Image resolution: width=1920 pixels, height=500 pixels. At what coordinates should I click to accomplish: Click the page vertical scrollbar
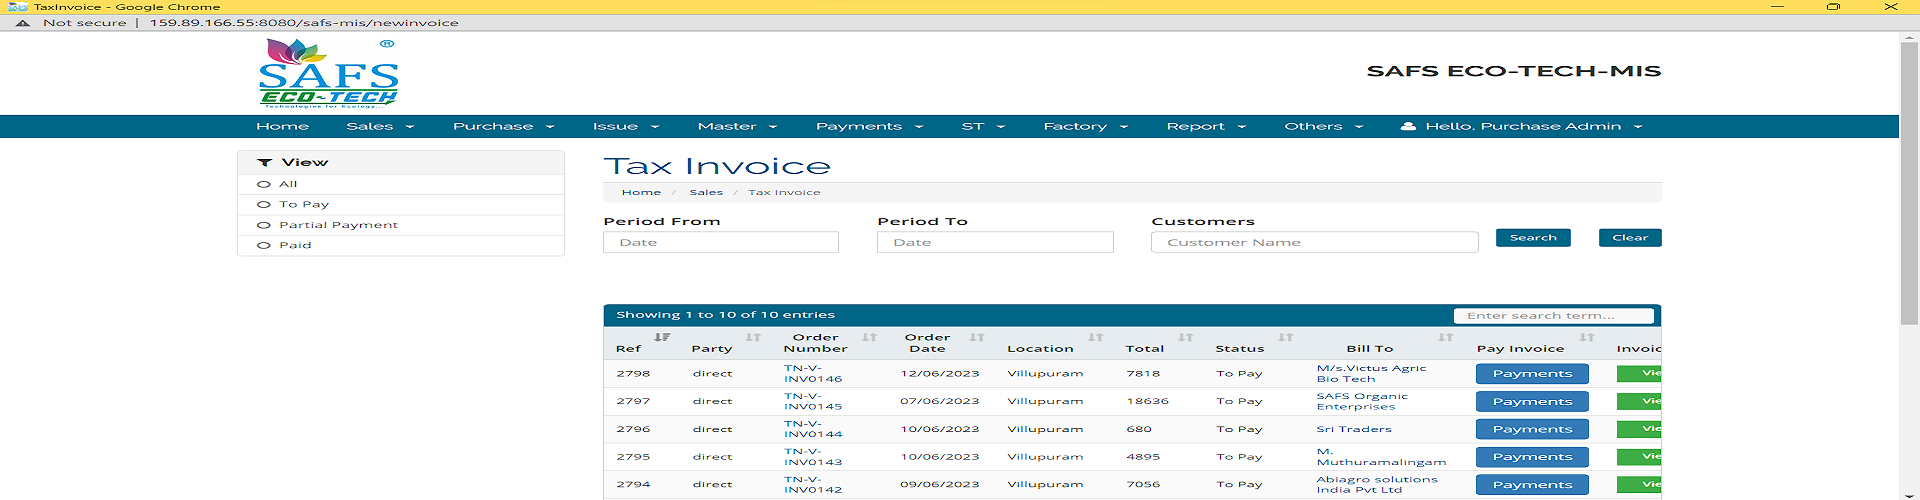pos(1909,180)
